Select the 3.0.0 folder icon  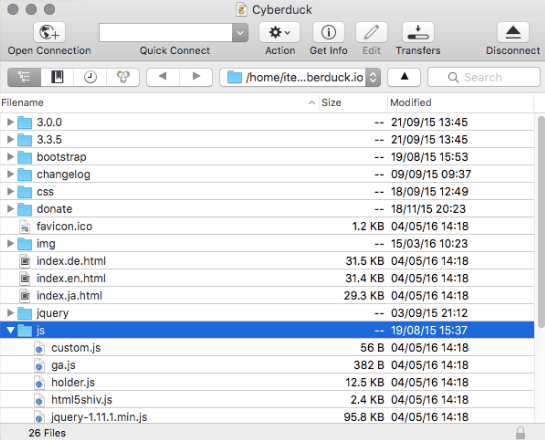(25, 122)
